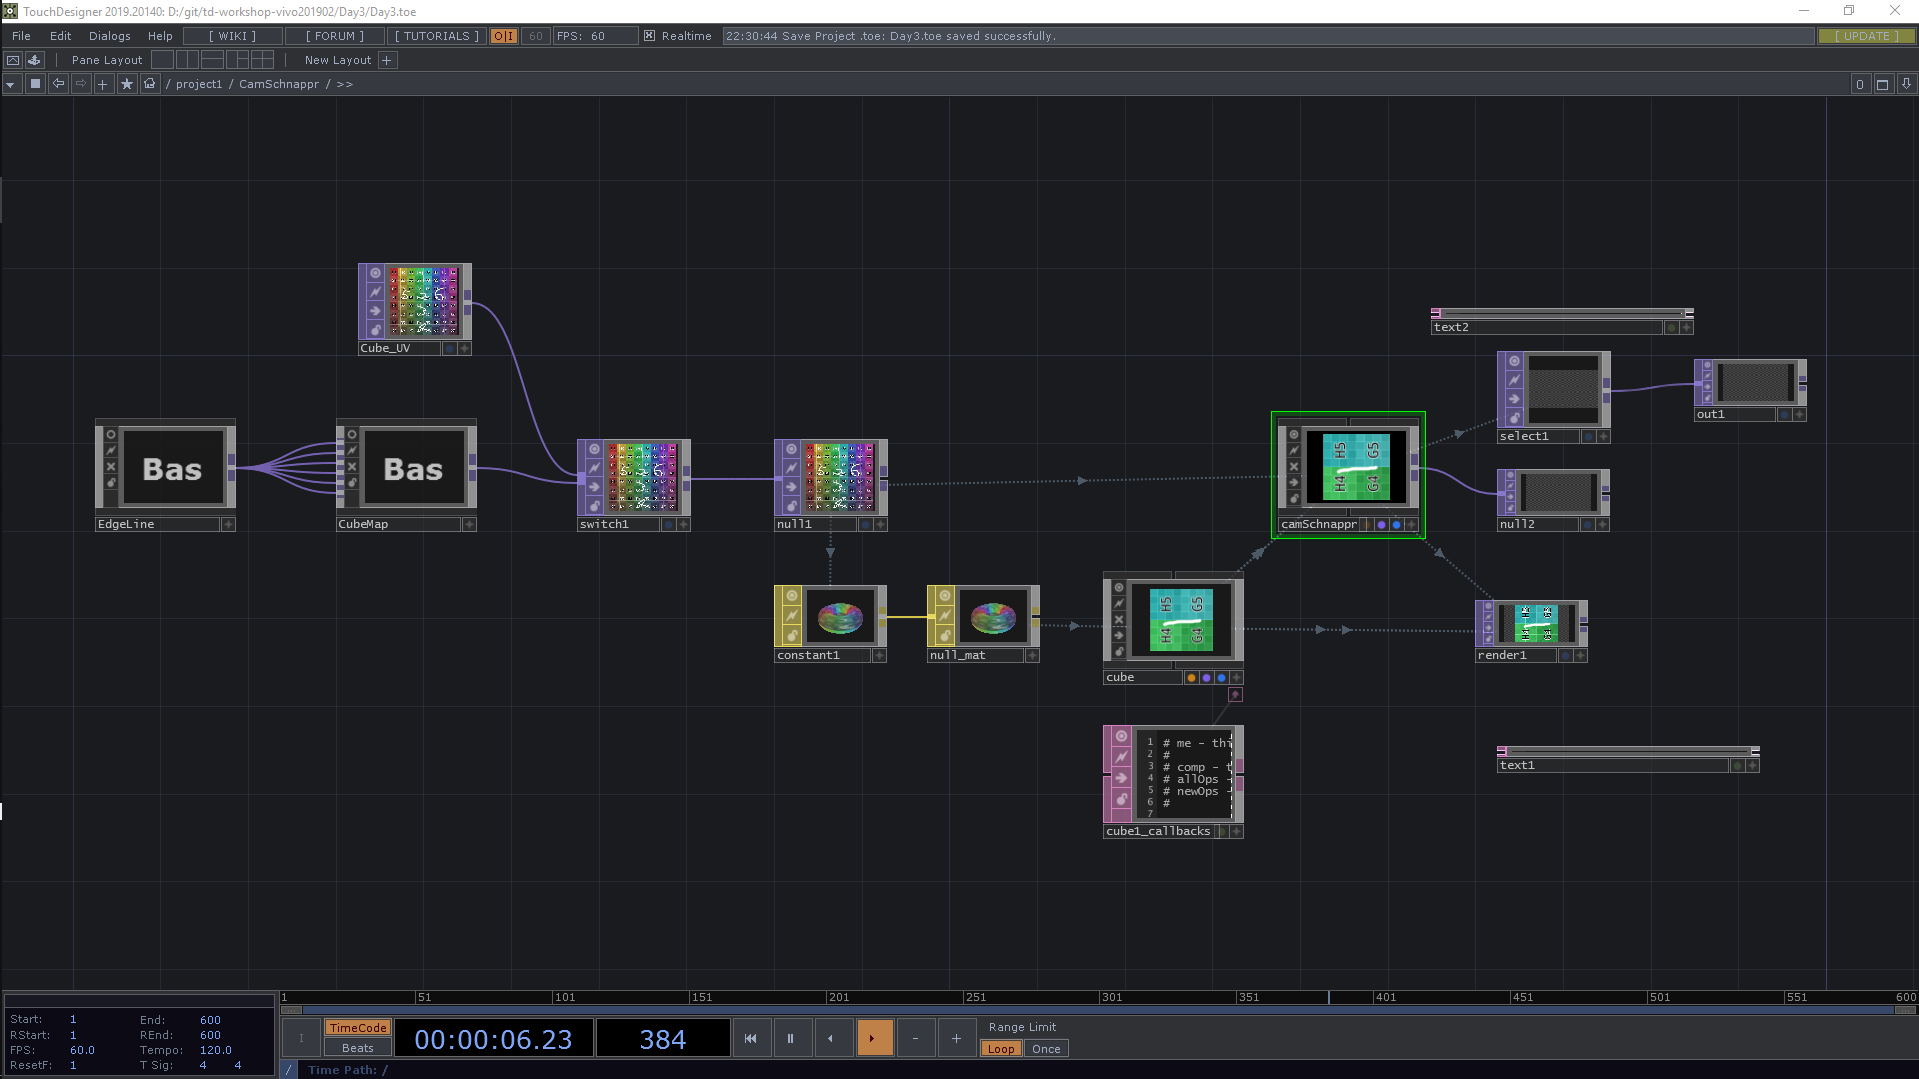Screen dimensions: 1919x1079
Task: Switch range limit to Once
Action: pos(1046,1049)
